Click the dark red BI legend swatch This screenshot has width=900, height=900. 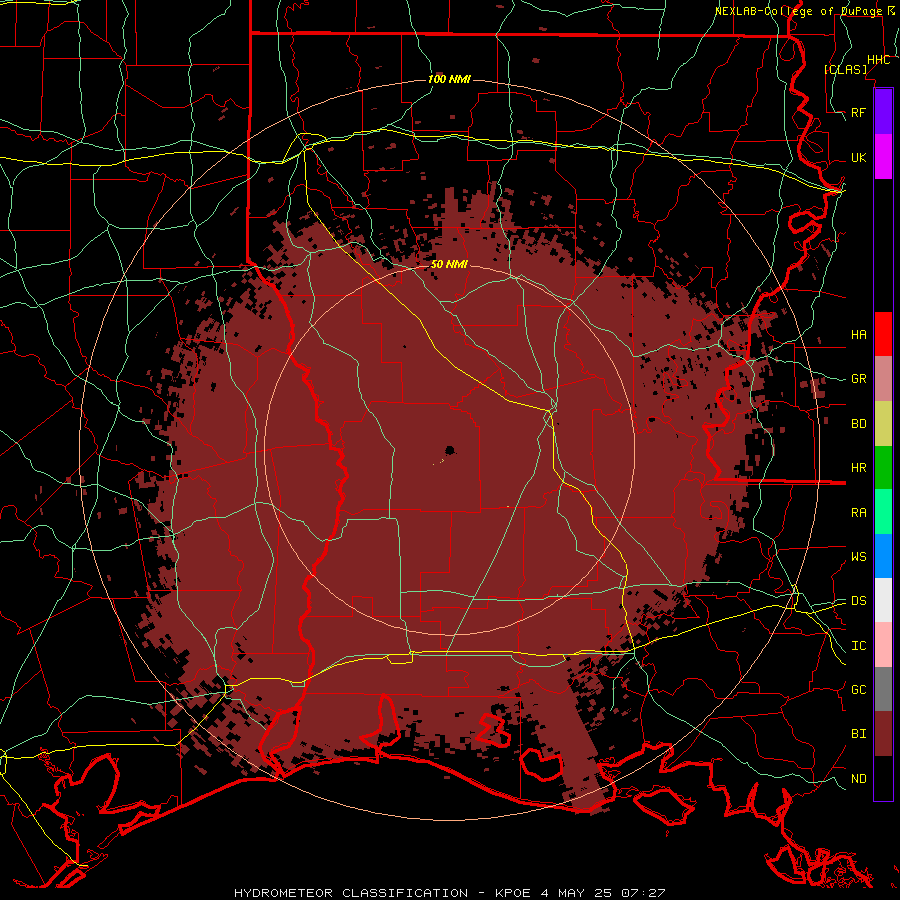coord(883,734)
